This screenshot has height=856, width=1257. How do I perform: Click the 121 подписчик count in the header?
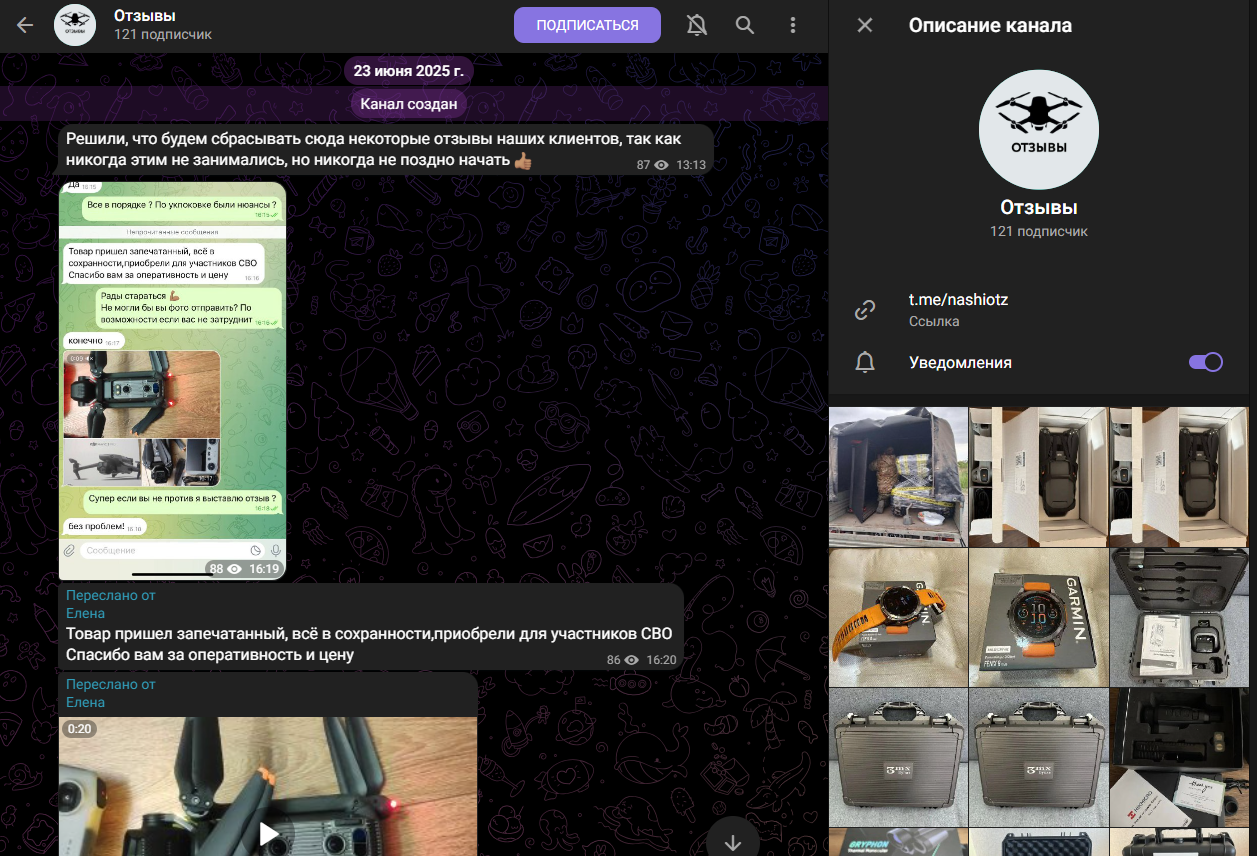click(x=163, y=35)
